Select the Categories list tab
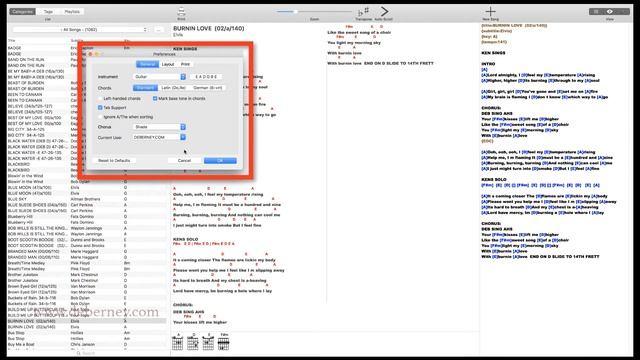This screenshot has width=640, height=360. (x=22, y=11)
